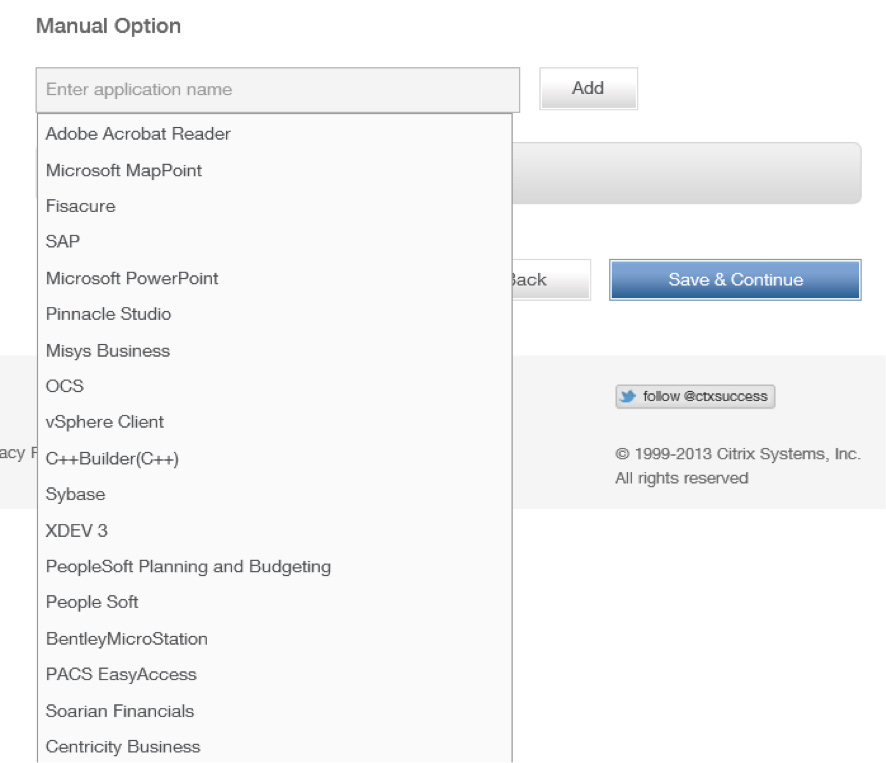Select BentleyMicroStation entry
The width and height of the screenshot is (886, 763).
pyautogui.click(x=275, y=639)
